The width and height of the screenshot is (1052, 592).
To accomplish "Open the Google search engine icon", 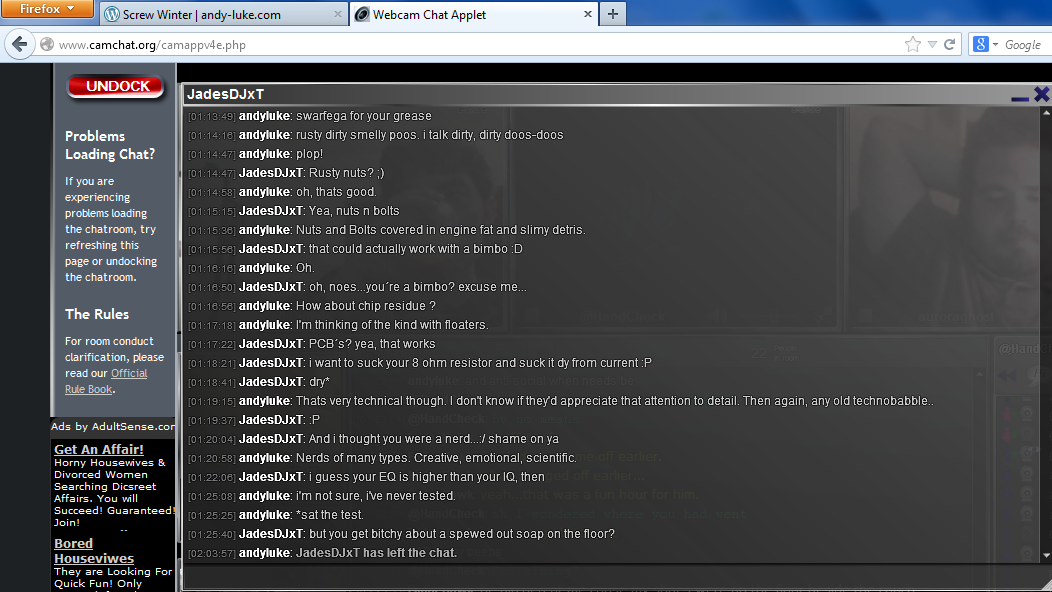I will pos(981,45).
